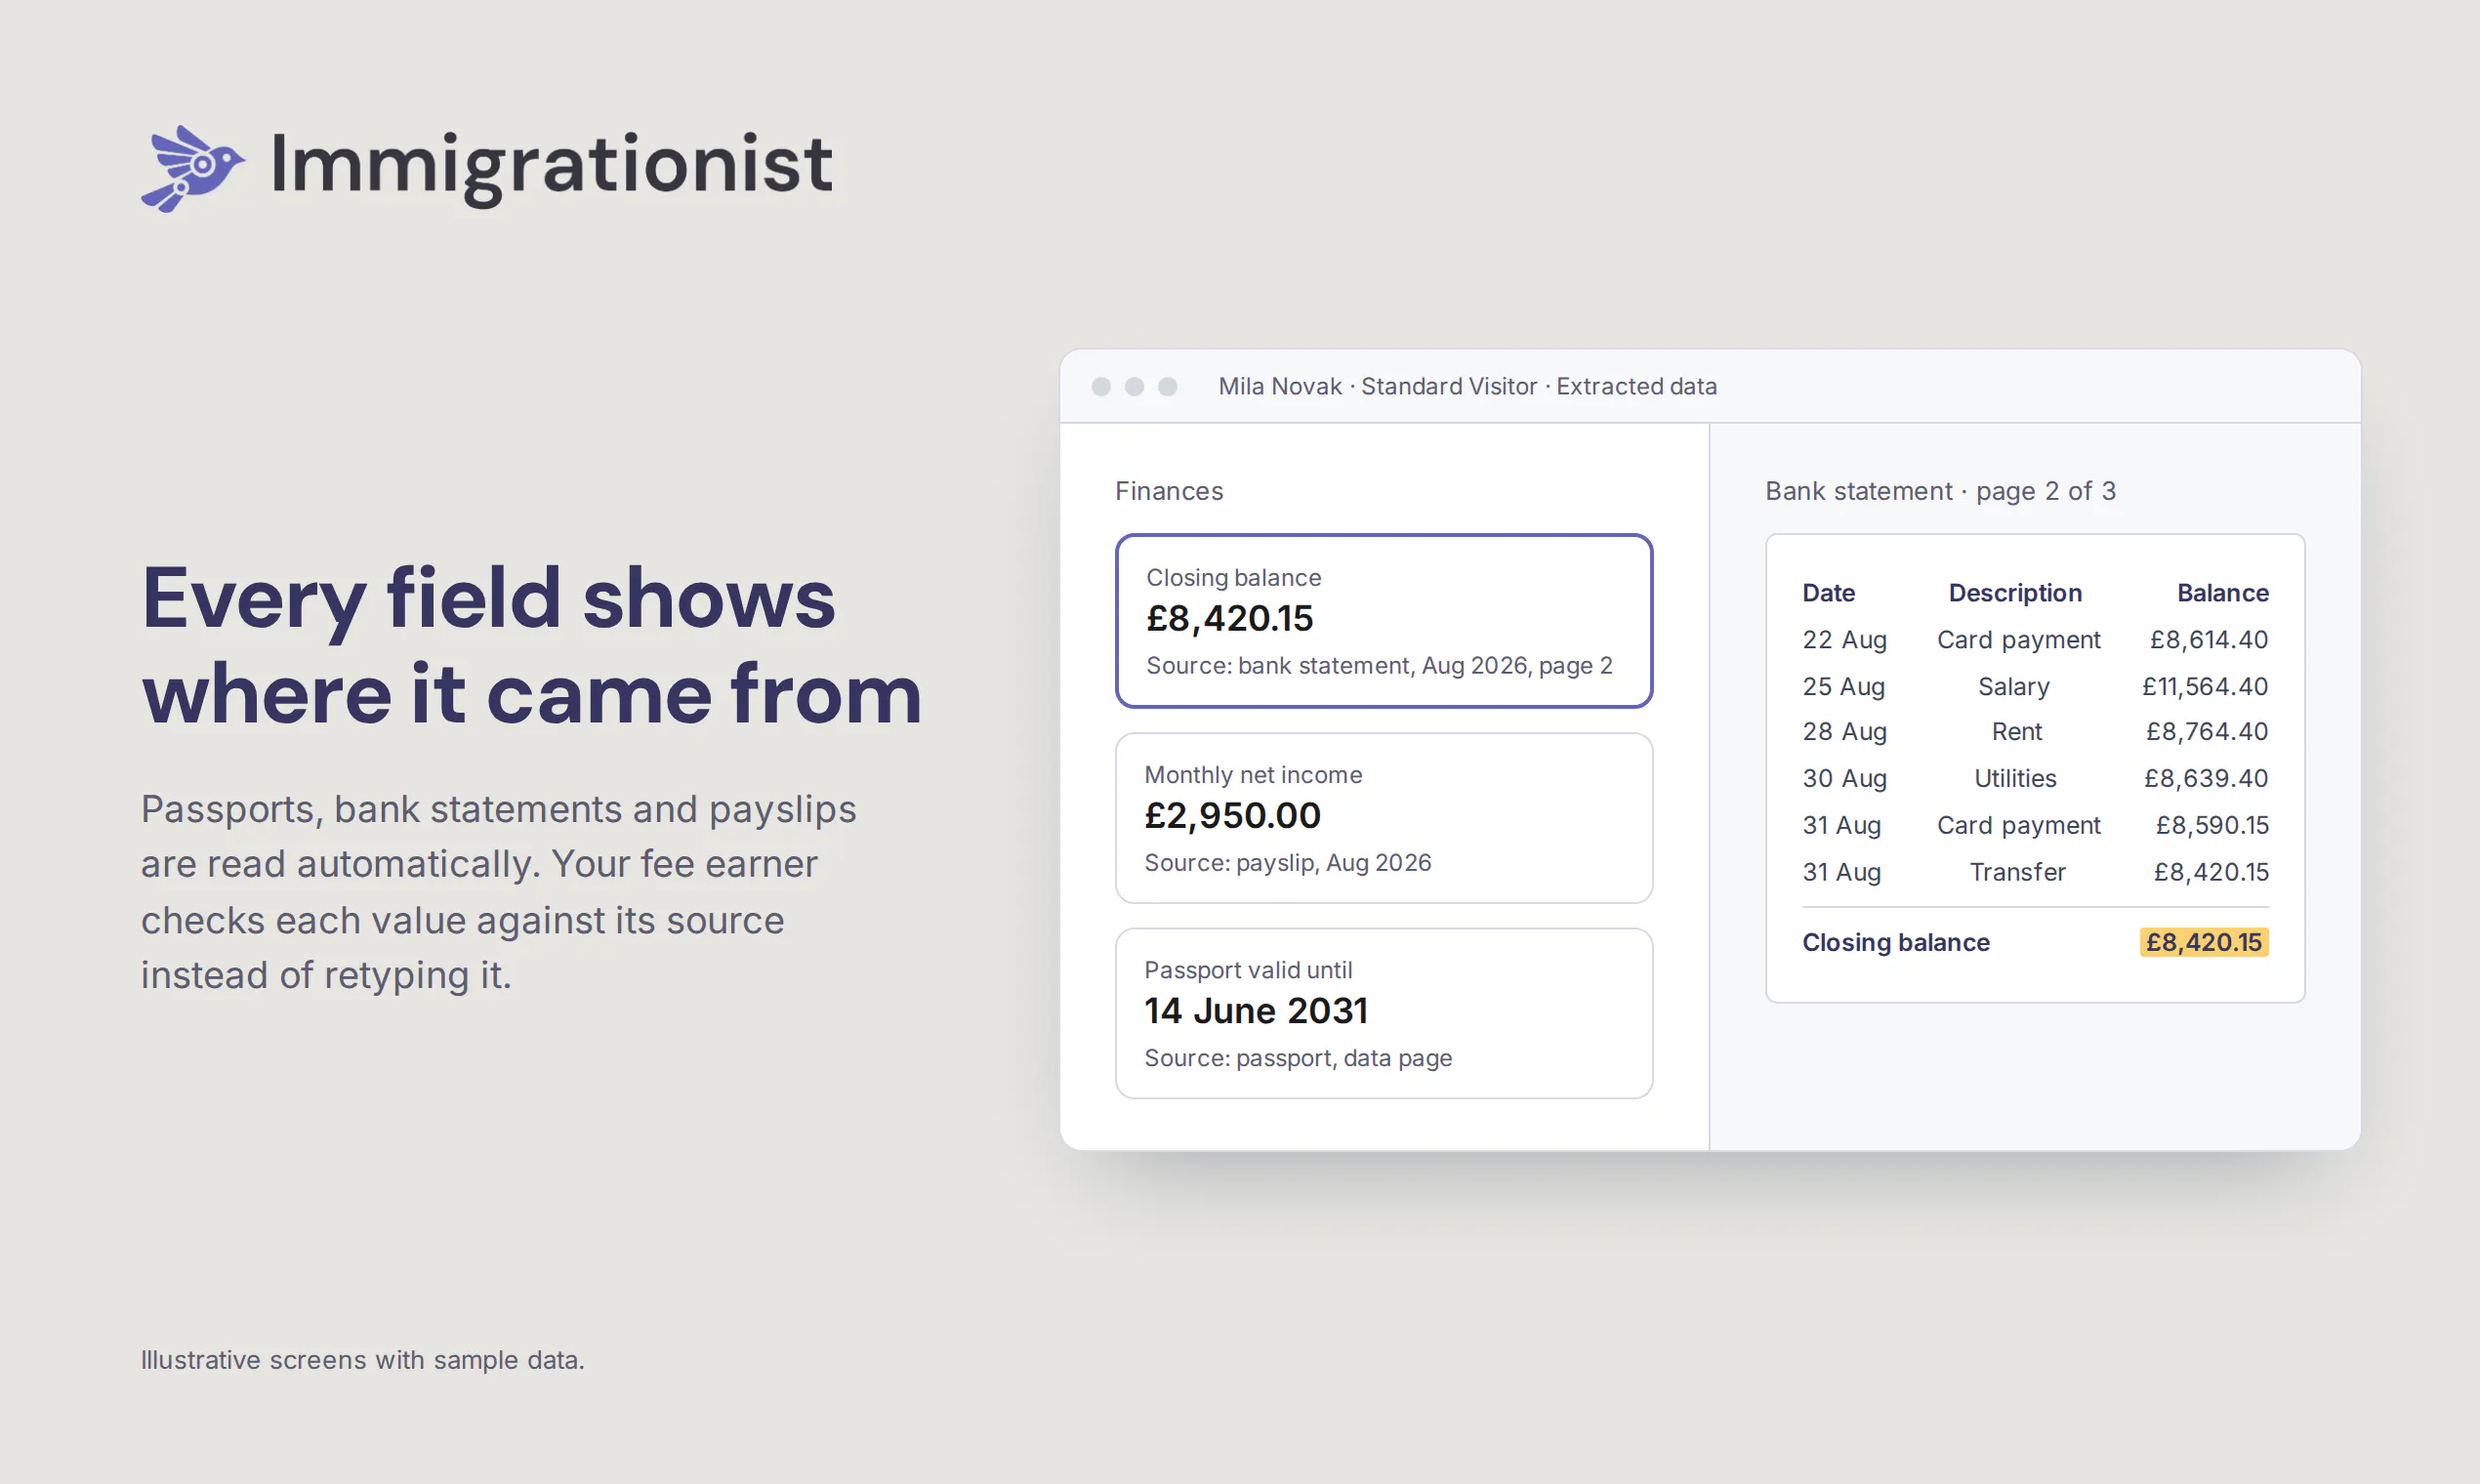
Task: Click the 'Bank statement · page 2 of 3' heading
Action: point(1940,491)
